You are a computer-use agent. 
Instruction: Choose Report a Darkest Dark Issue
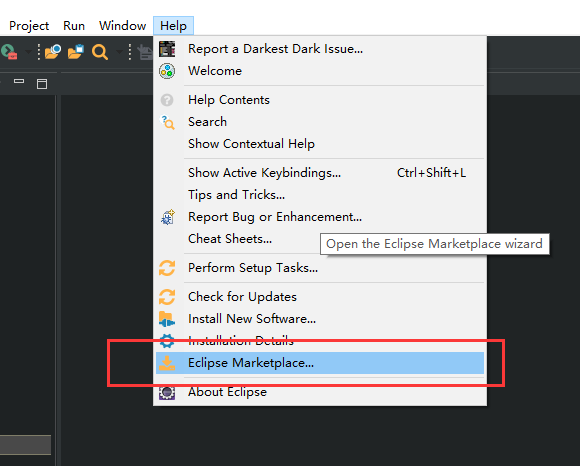pos(320,49)
